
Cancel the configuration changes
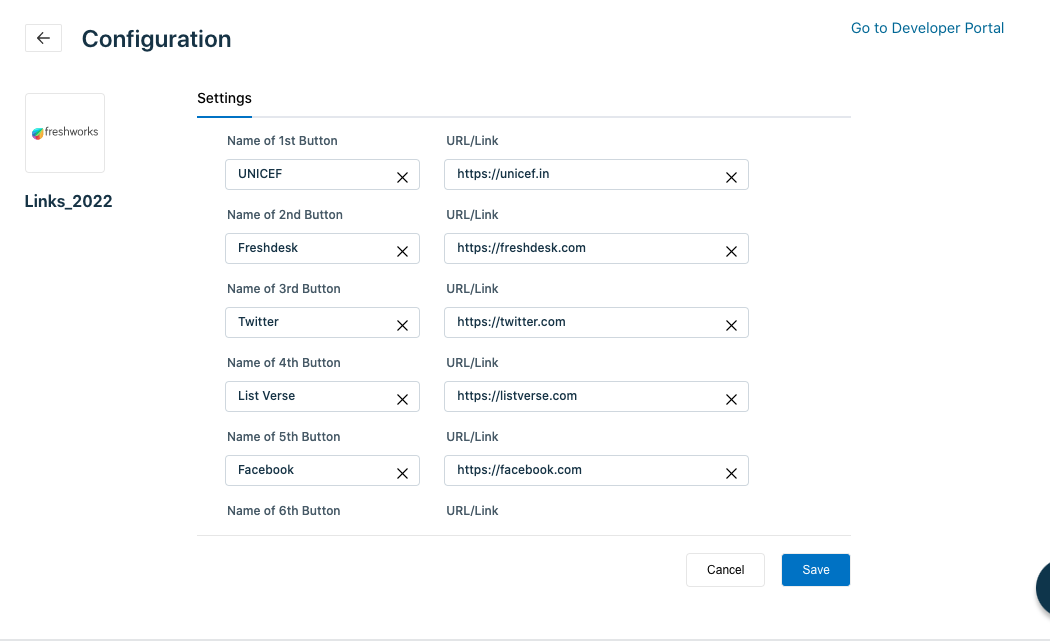pyautogui.click(x=725, y=570)
